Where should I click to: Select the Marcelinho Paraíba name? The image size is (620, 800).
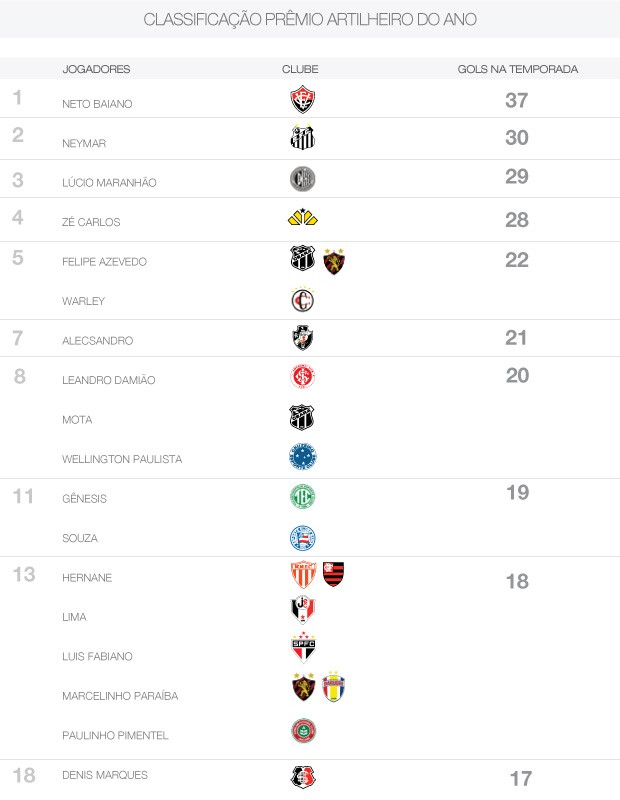[x=120, y=696]
